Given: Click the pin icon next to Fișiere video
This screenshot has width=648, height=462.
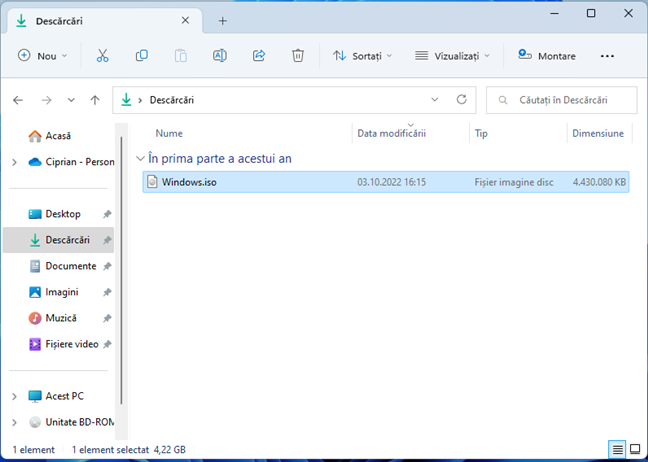Looking at the screenshot, I should click(x=107, y=344).
